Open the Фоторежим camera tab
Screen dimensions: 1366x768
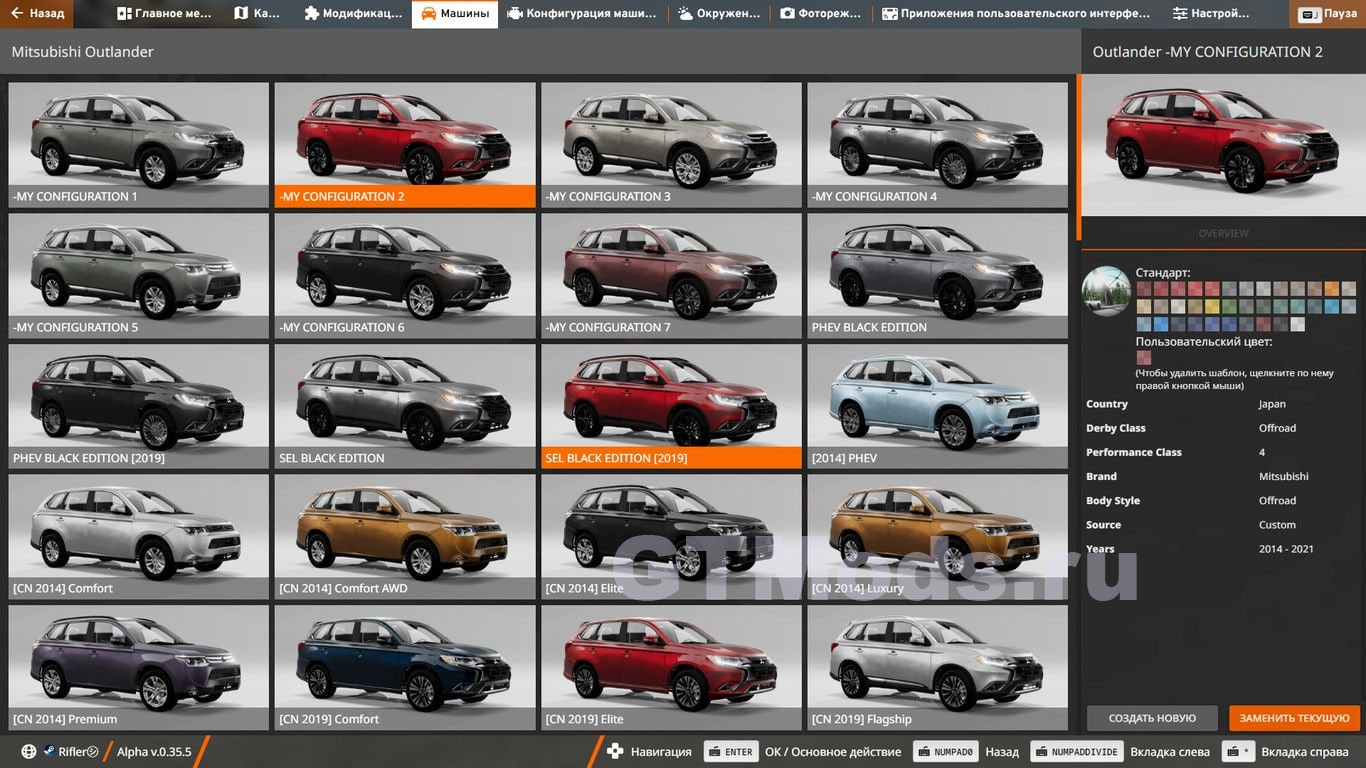(x=821, y=14)
